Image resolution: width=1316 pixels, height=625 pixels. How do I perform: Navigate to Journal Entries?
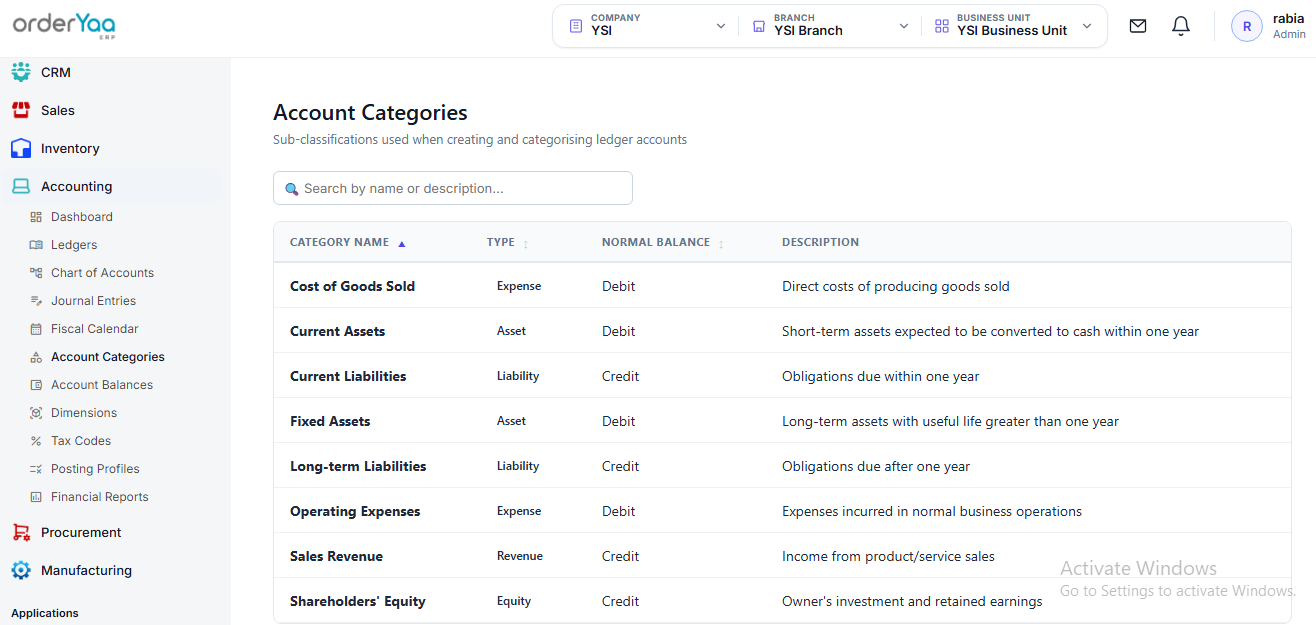pos(93,301)
